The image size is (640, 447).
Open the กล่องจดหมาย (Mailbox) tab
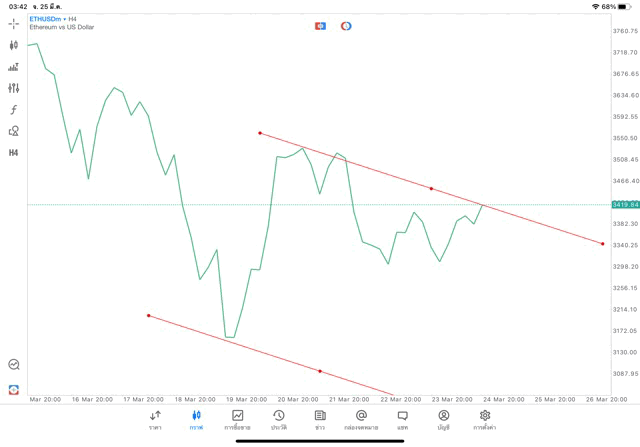pyautogui.click(x=361, y=419)
